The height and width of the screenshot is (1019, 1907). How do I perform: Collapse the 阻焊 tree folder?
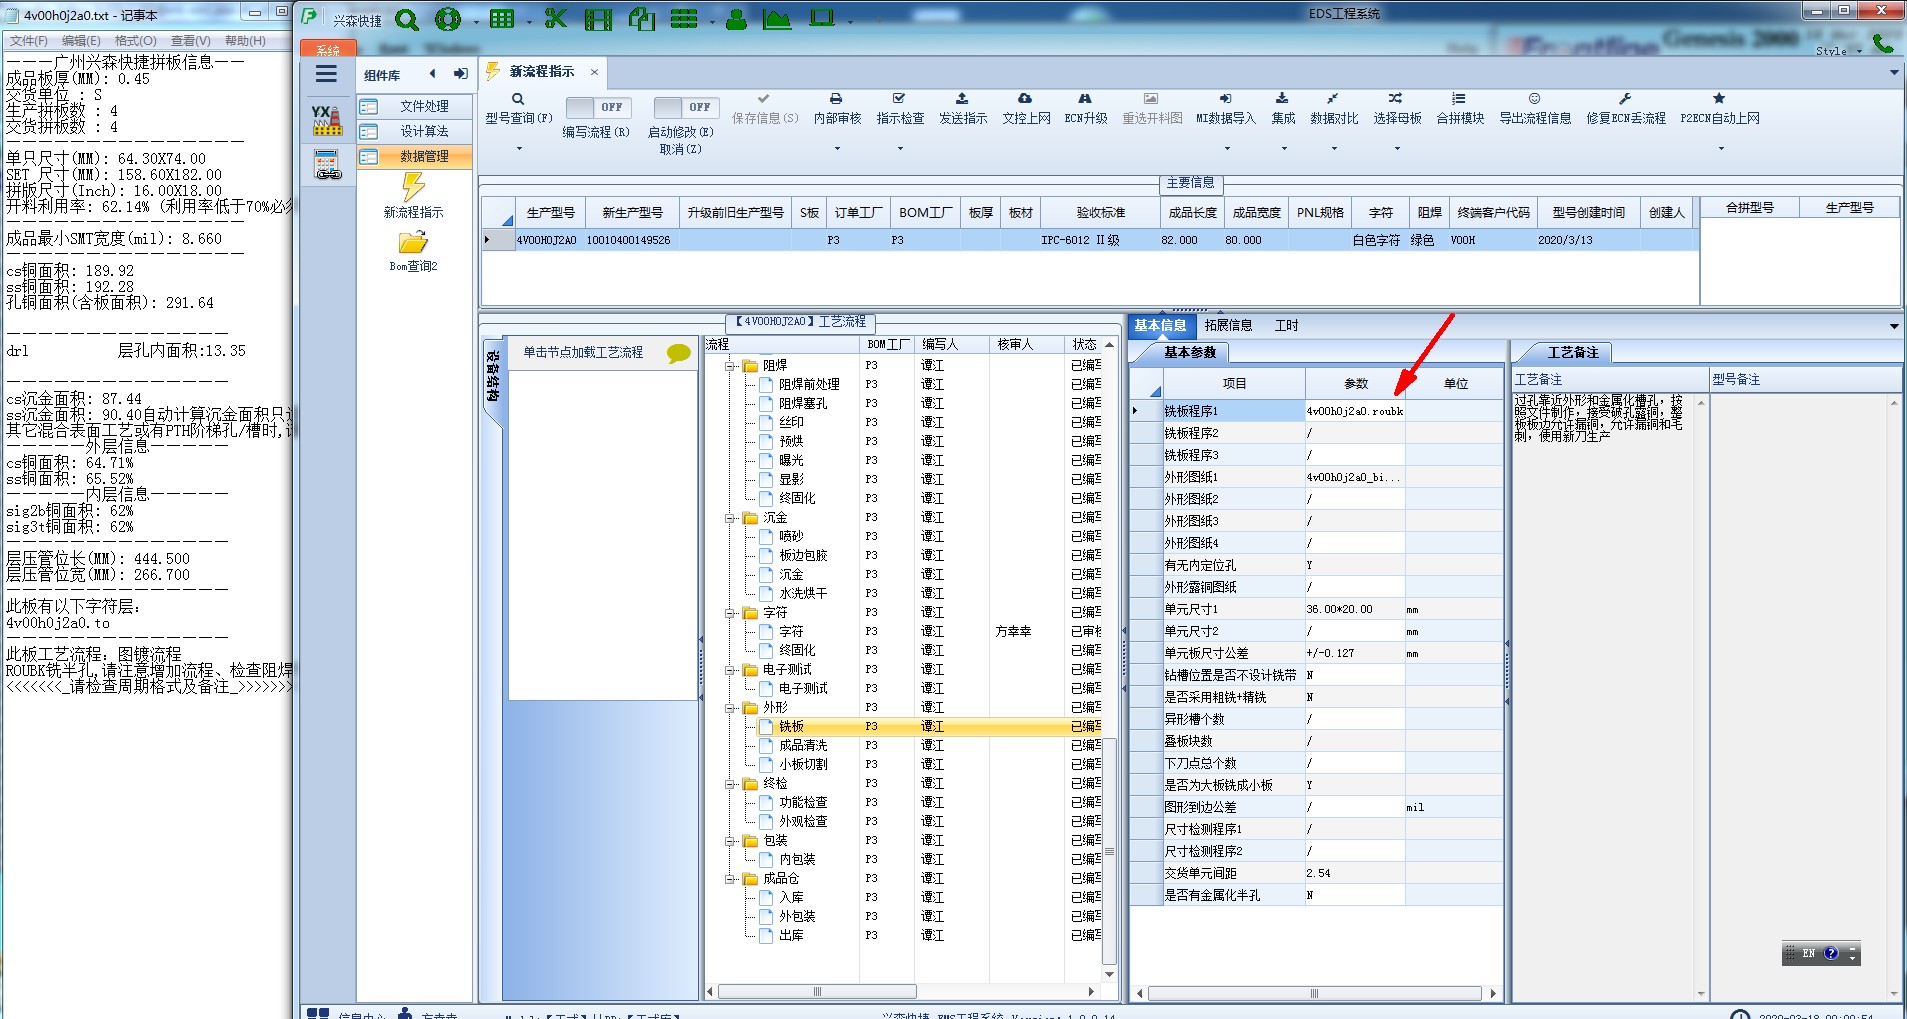[x=731, y=366]
